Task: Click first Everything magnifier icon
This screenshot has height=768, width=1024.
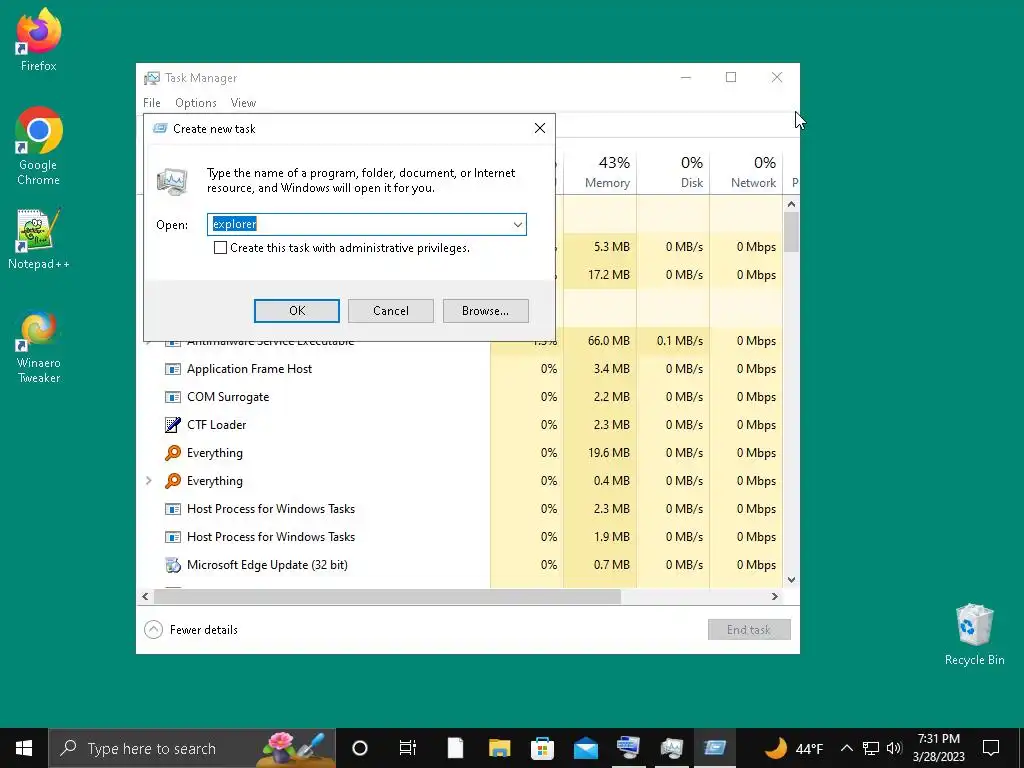Action: (172, 453)
